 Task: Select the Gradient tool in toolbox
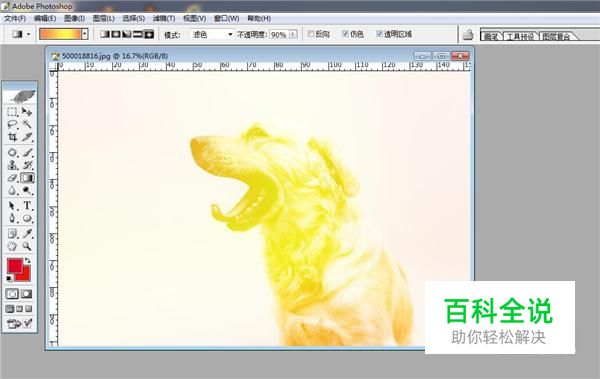click(x=27, y=178)
